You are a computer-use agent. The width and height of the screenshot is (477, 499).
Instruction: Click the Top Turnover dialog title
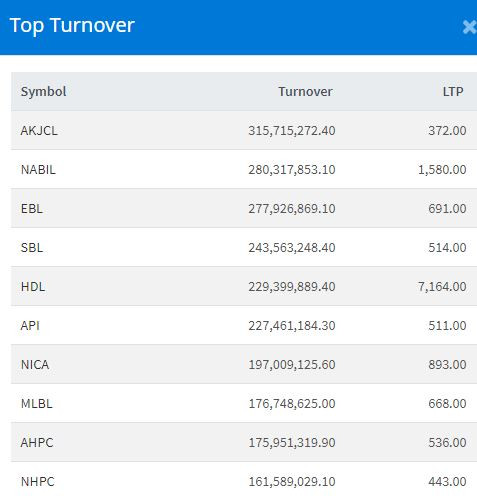[x=72, y=26]
